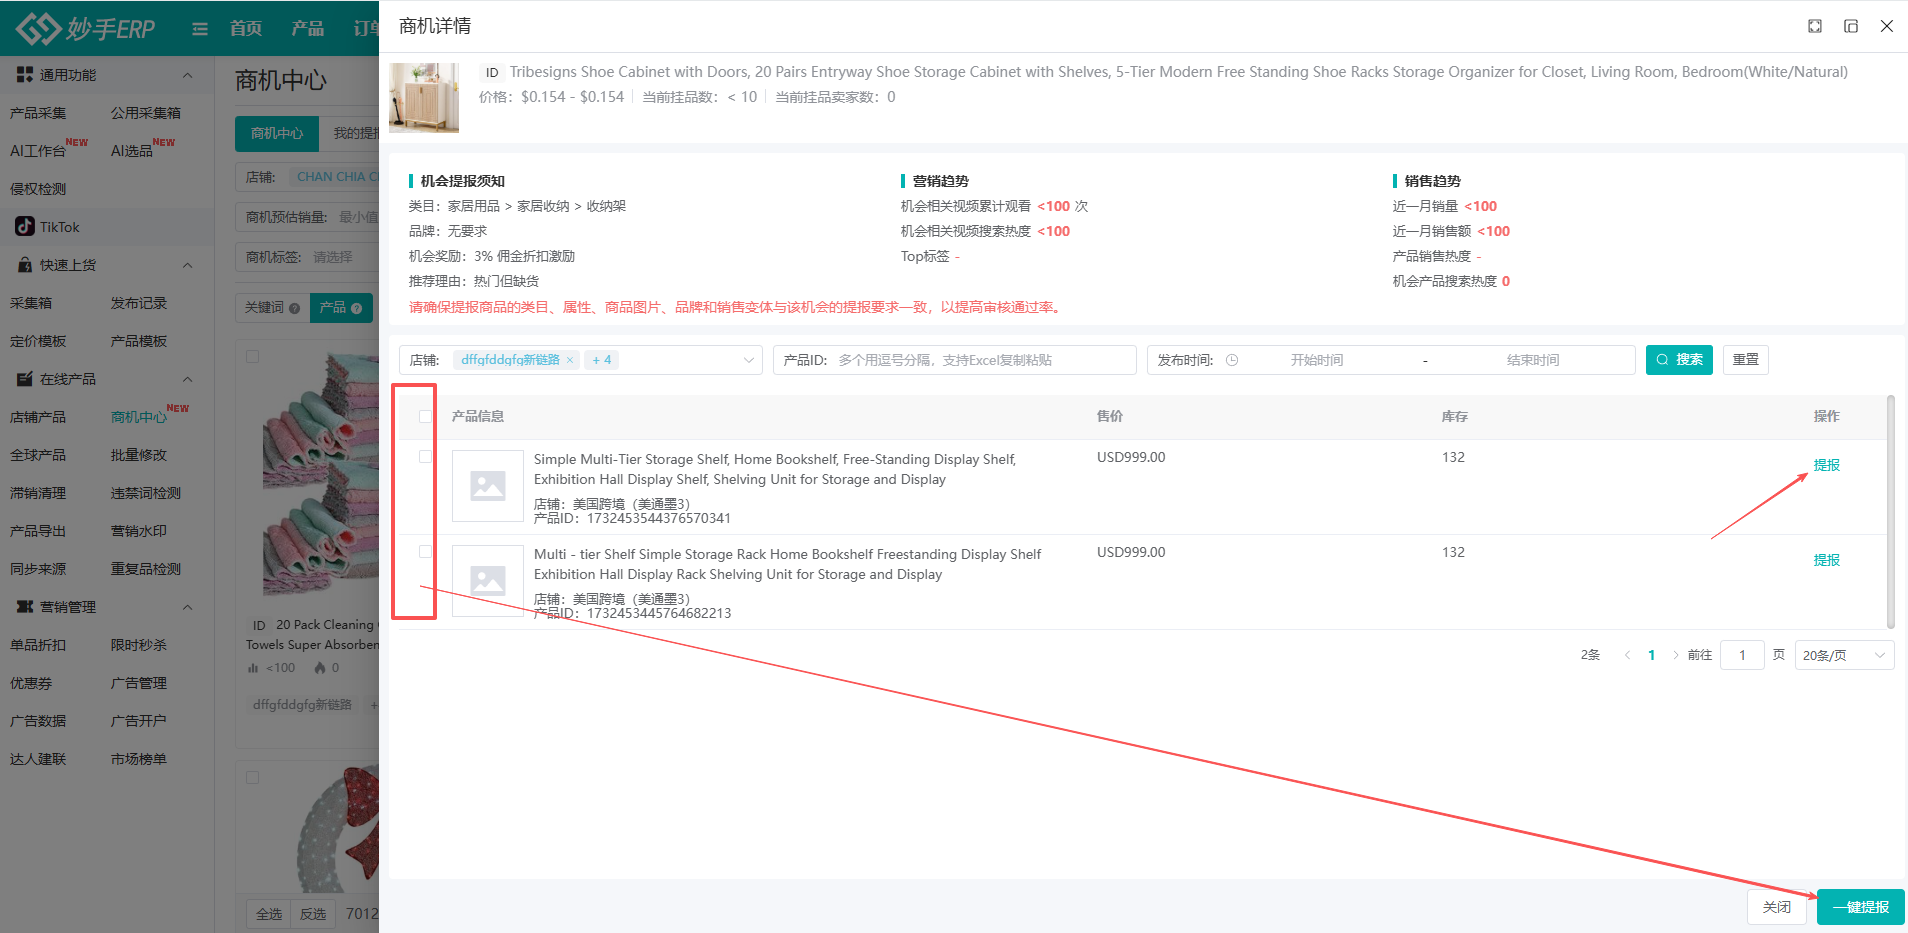Go to previous page arrow in pagination
The width and height of the screenshot is (1908, 933).
point(1627,655)
